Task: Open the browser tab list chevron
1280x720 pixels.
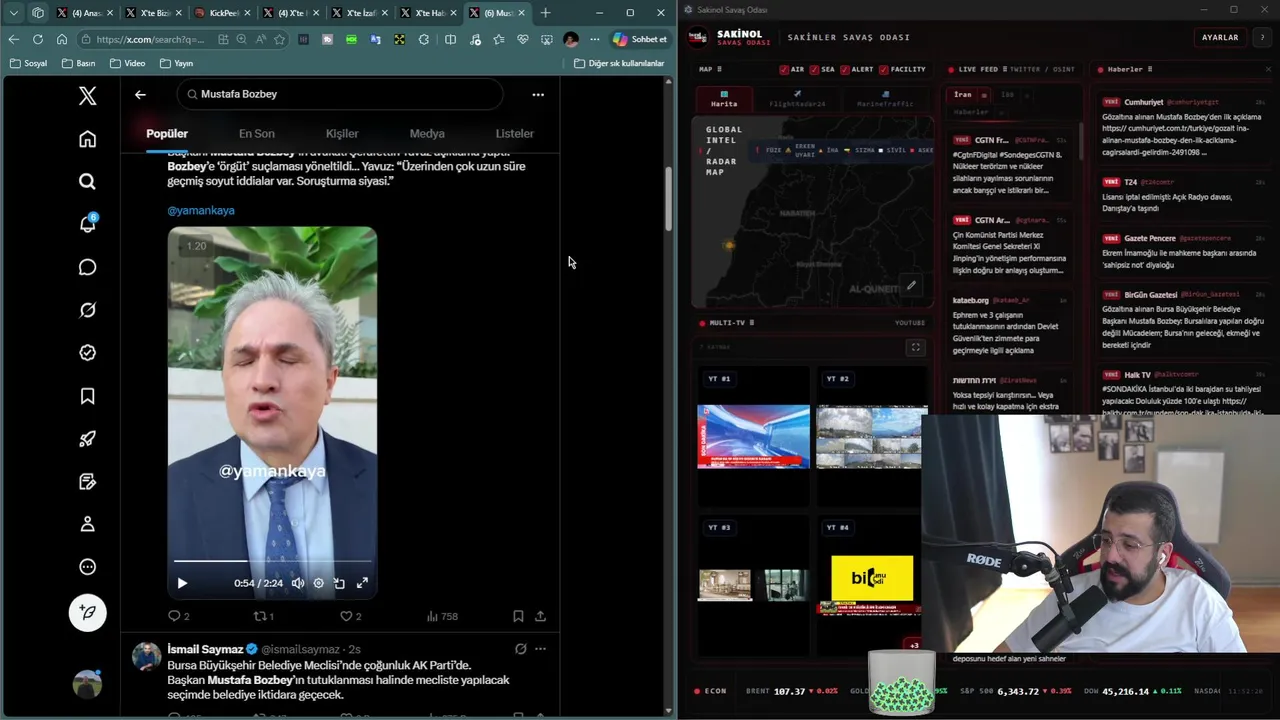Action: coord(14,13)
